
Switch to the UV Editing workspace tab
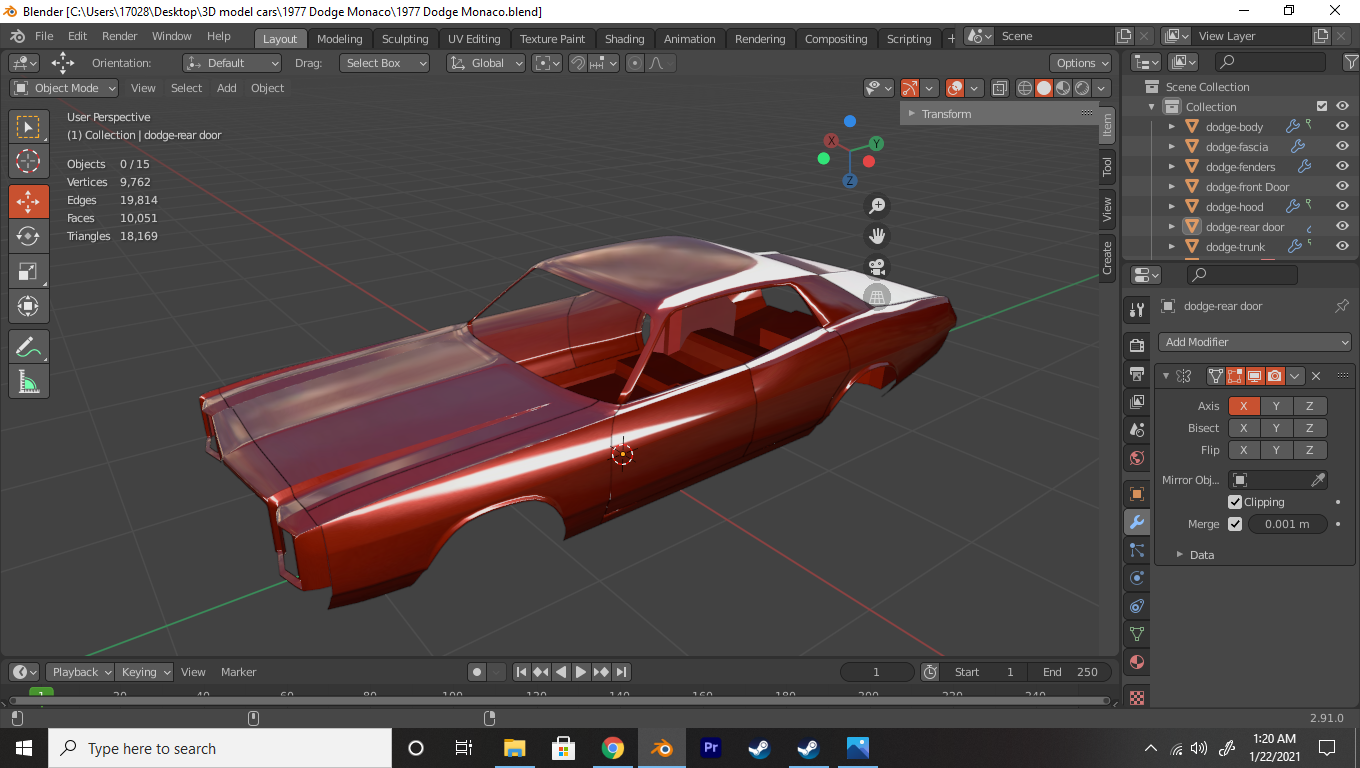tap(474, 39)
